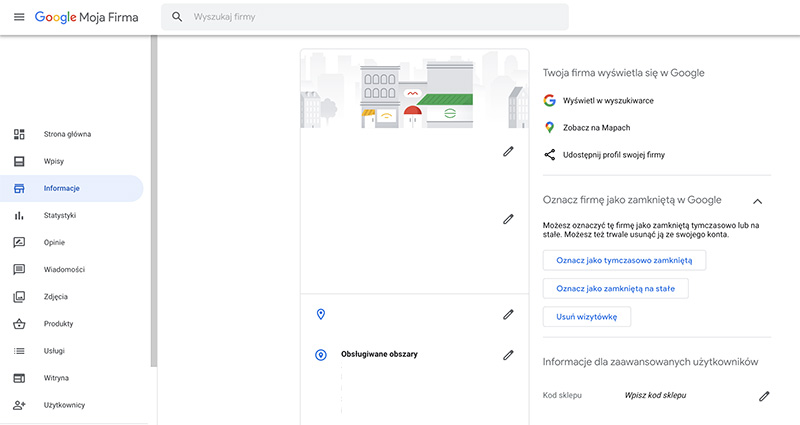The image size is (800, 425).
Task: Click the Wyszukaj firmy search field
Action: [x=365, y=17]
